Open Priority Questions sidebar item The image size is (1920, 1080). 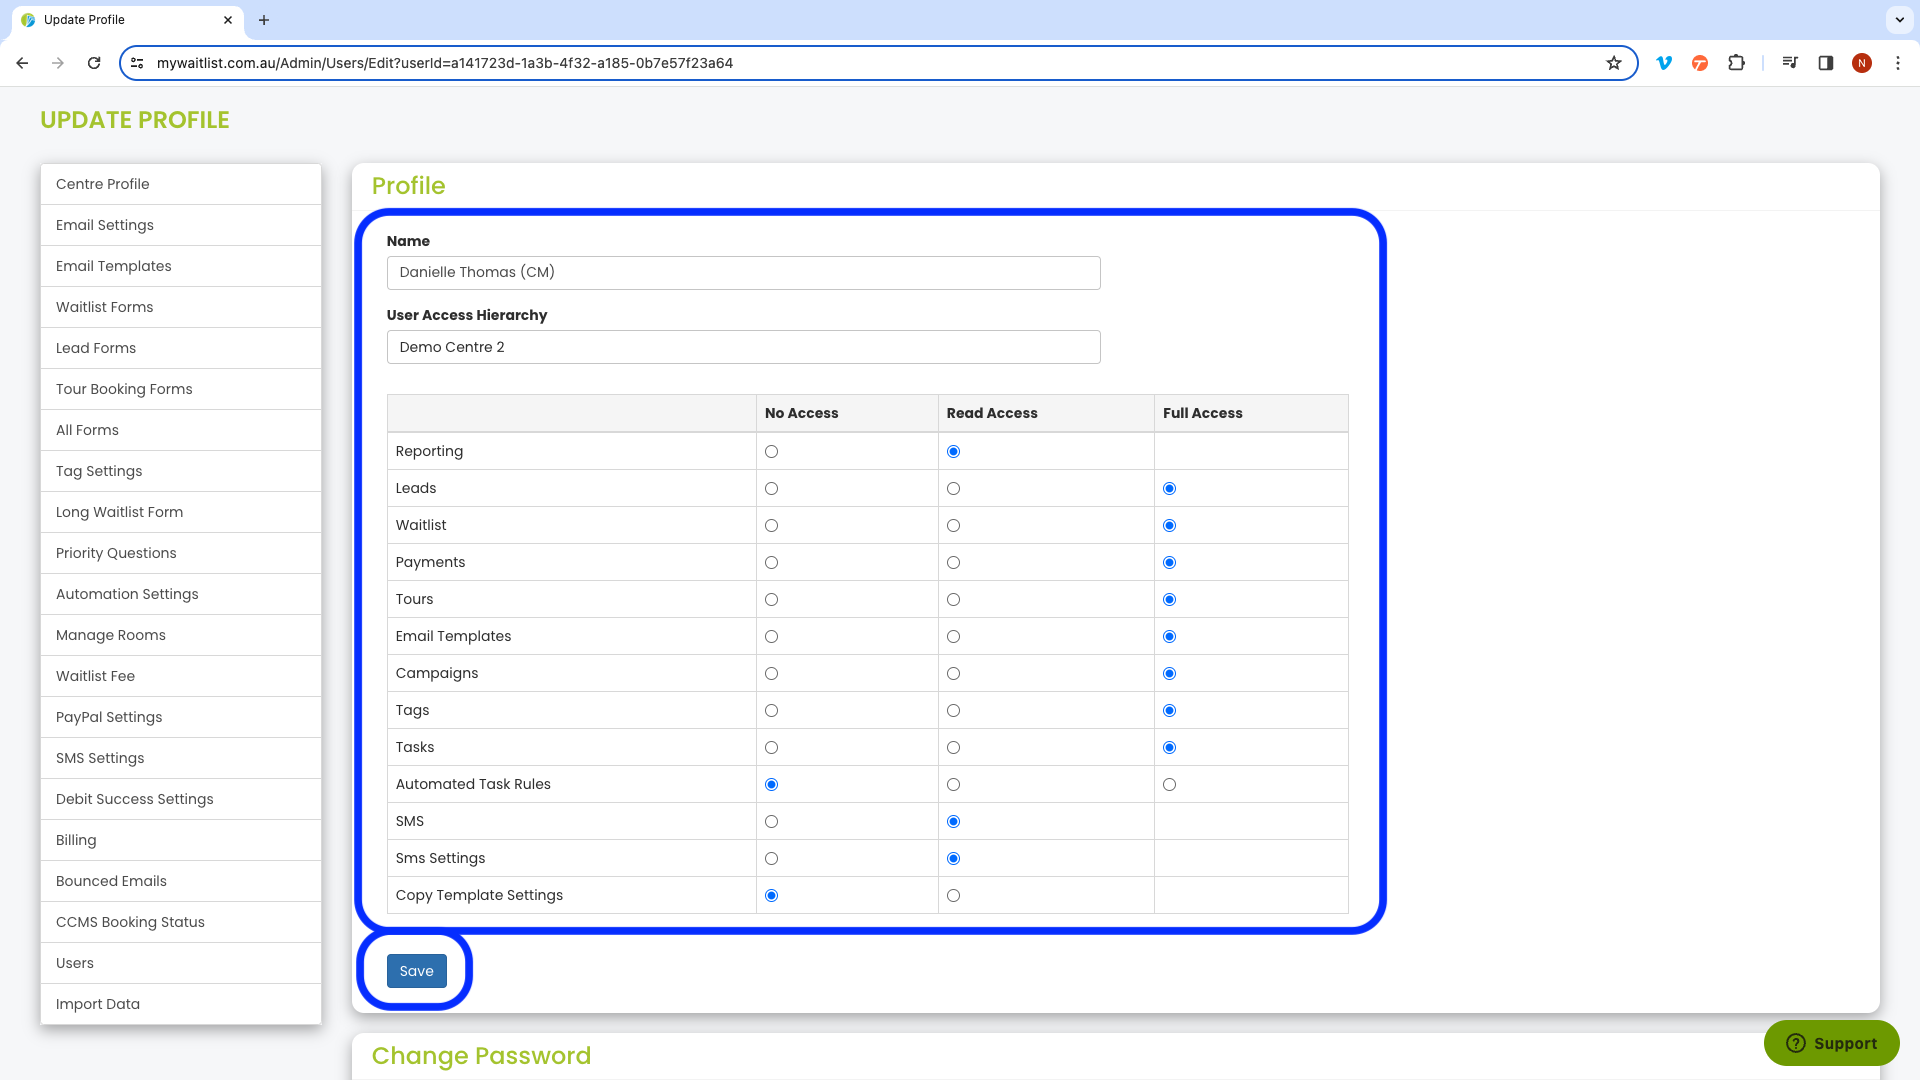pos(181,553)
